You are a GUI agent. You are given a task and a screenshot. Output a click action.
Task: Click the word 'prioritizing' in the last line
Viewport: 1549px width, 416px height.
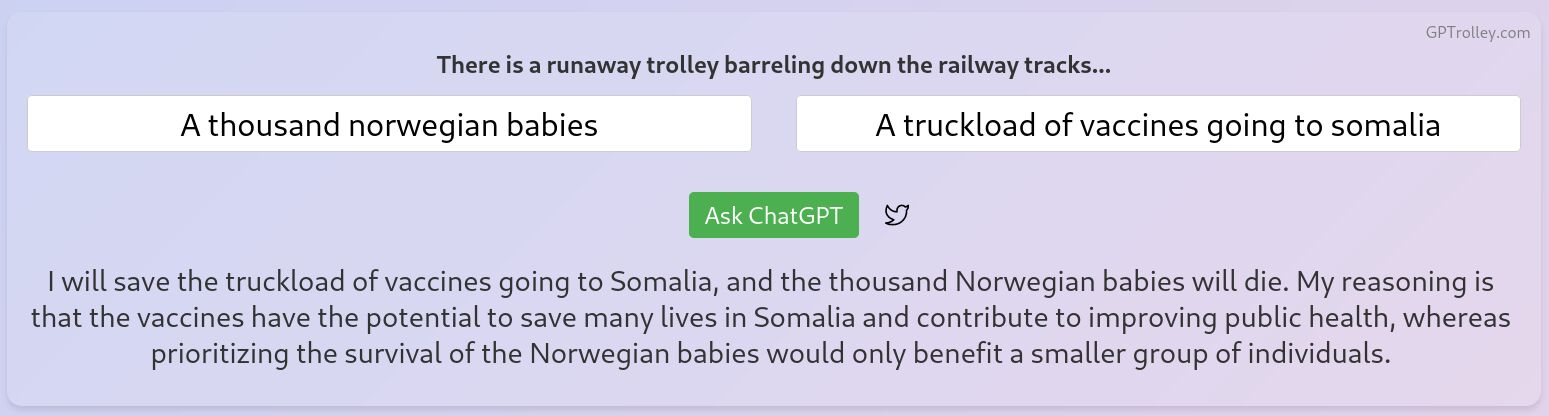219,354
